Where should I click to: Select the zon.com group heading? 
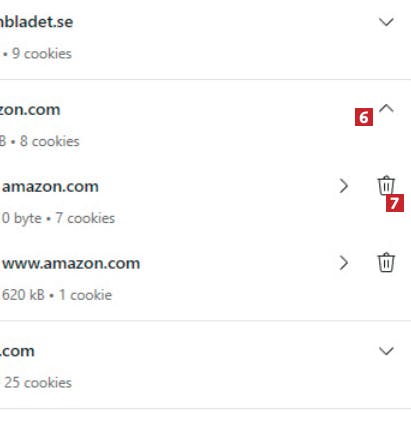click(x=30, y=110)
